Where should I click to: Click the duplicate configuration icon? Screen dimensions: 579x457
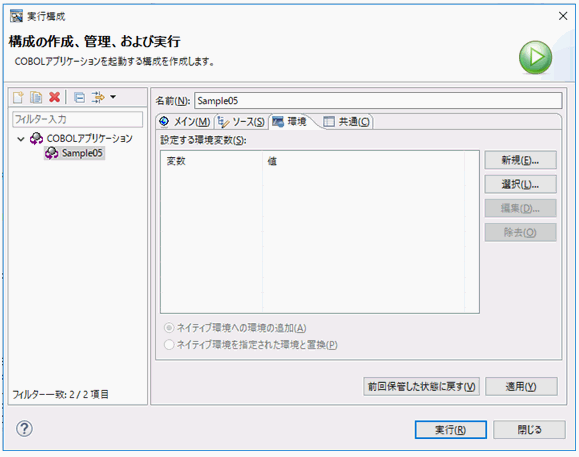pyautogui.click(x=36, y=97)
